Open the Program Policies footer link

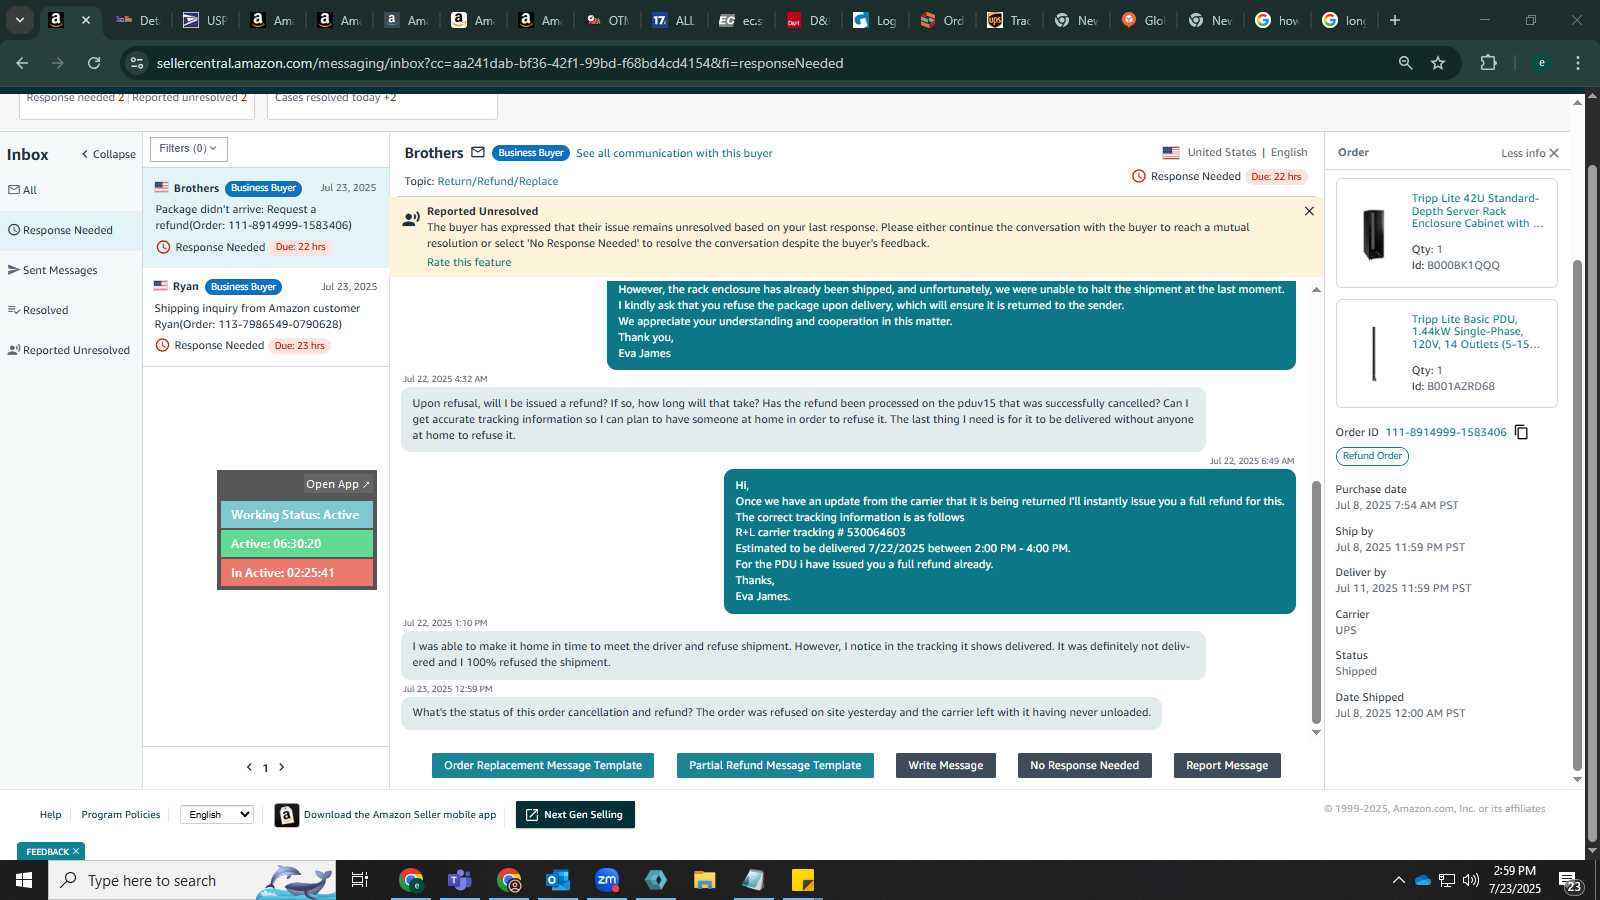[121, 815]
